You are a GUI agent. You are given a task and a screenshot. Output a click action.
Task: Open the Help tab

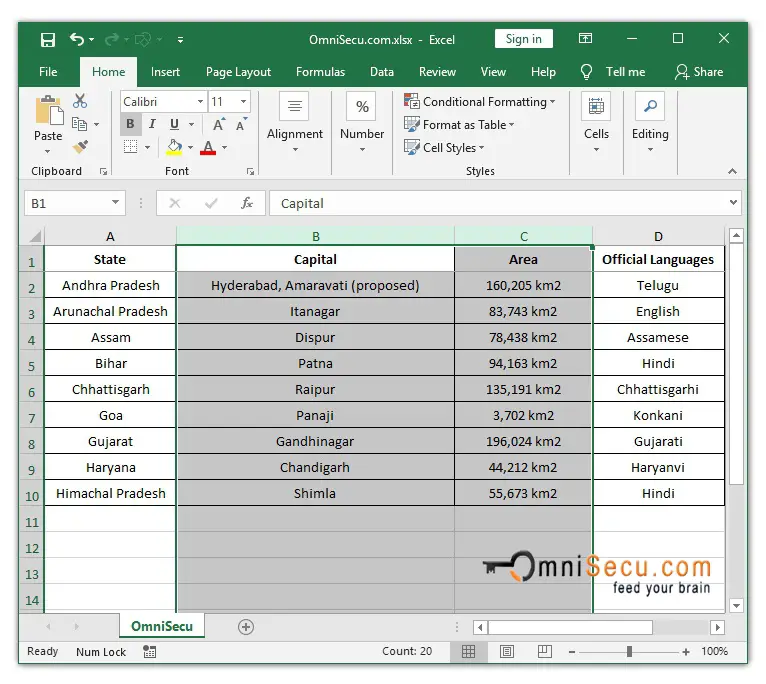click(543, 72)
